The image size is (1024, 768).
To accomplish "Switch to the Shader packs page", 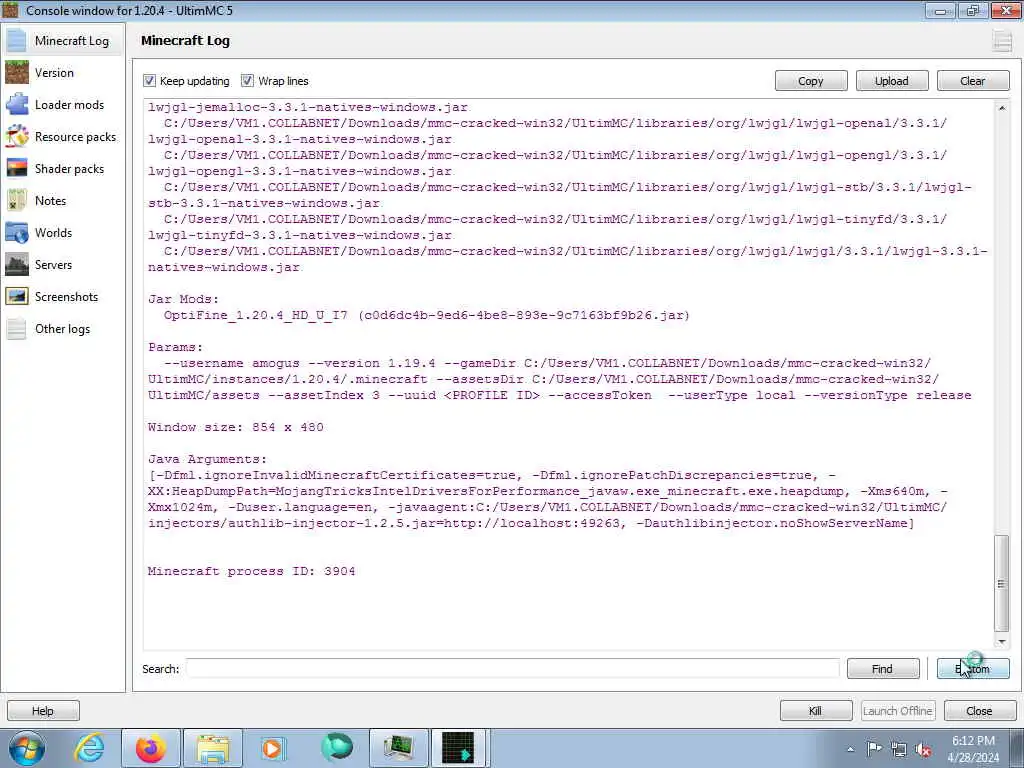I will (x=63, y=168).
